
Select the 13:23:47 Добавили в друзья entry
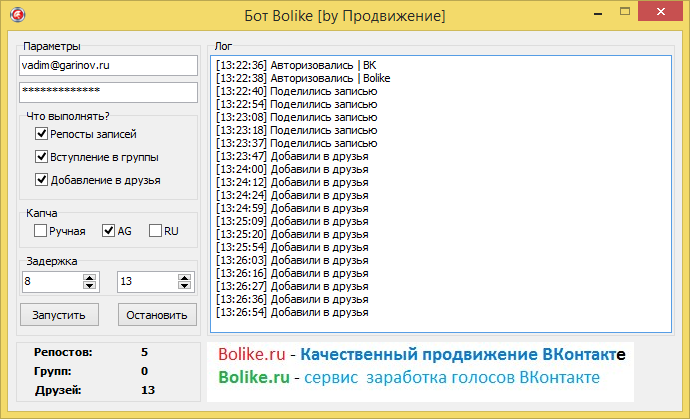pos(292,156)
